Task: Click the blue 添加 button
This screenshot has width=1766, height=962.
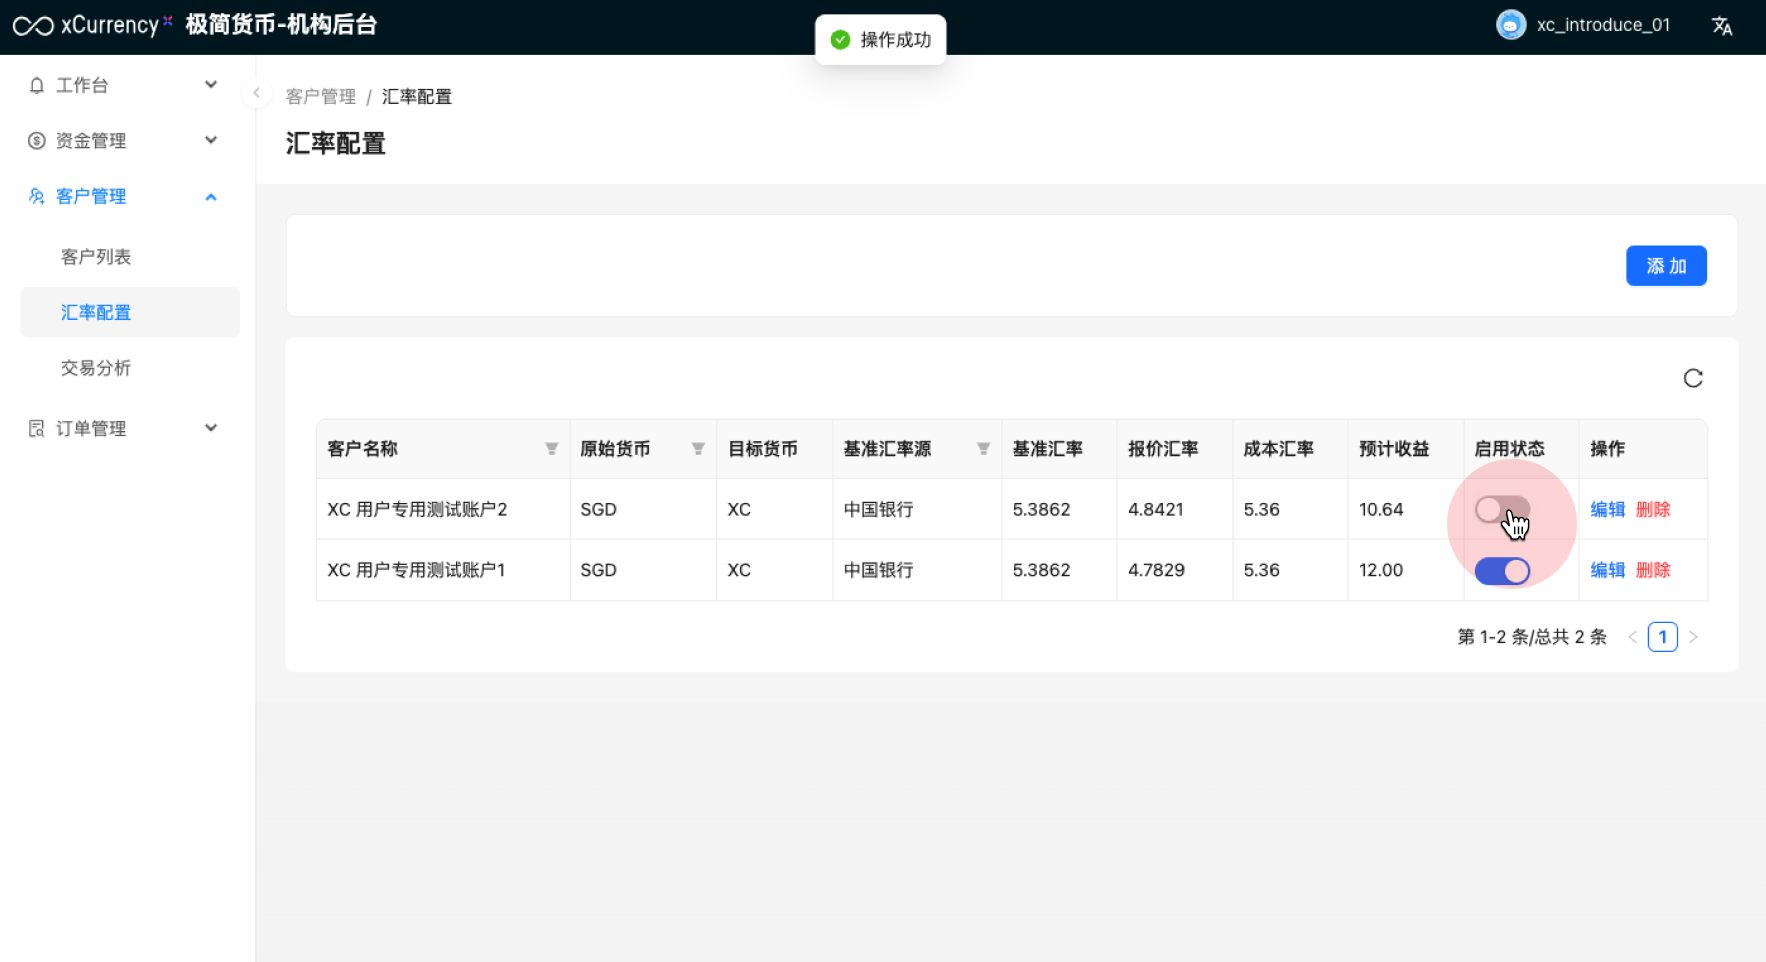Action: point(1665,266)
